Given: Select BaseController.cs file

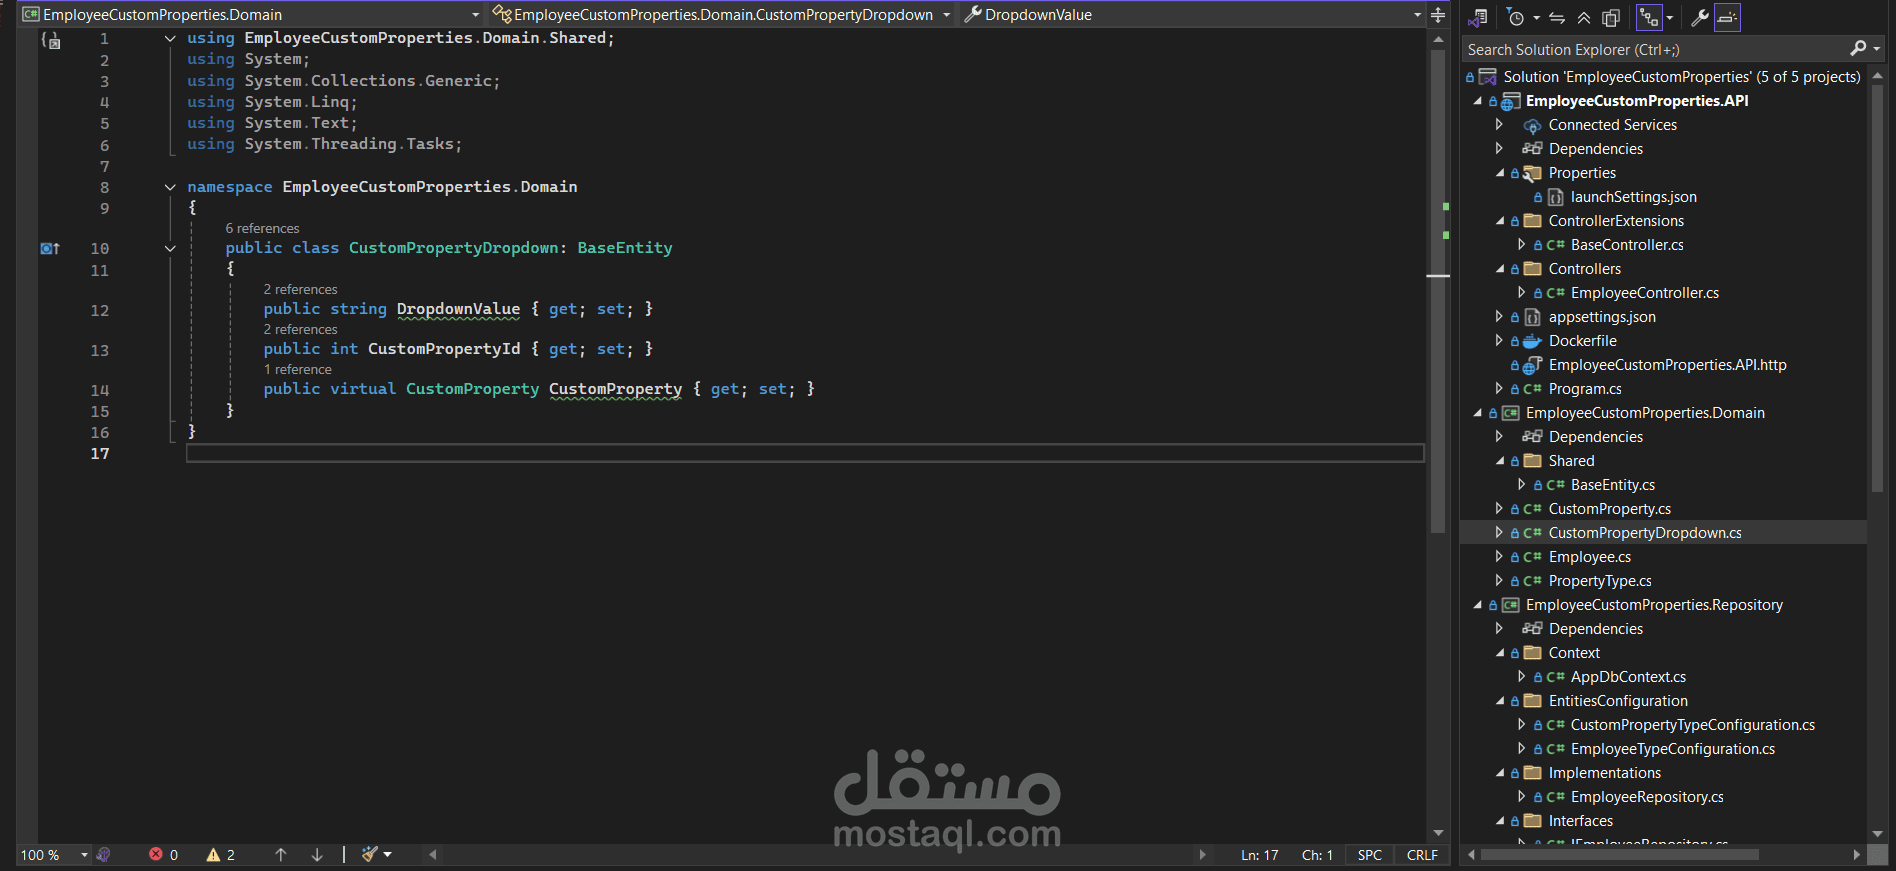Looking at the screenshot, I should pyautogui.click(x=1627, y=245).
